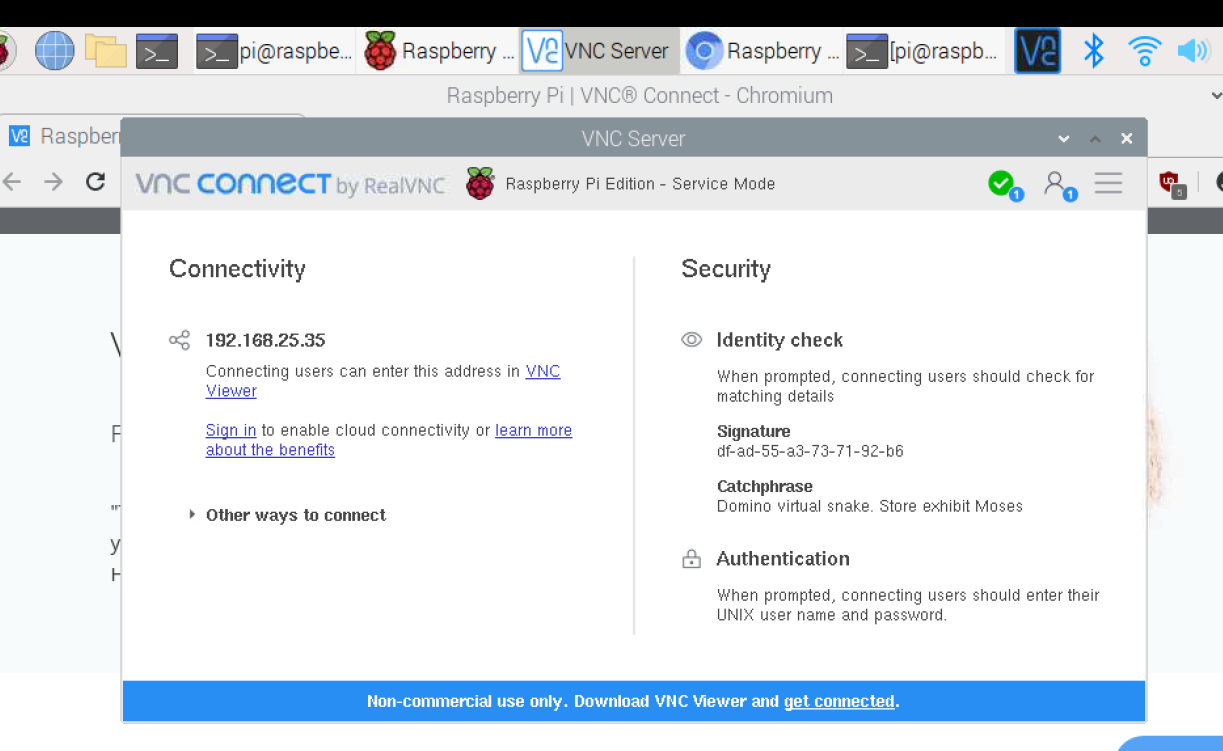Click the get connected link in the banner
This screenshot has width=1223, height=751.
tap(839, 701)
